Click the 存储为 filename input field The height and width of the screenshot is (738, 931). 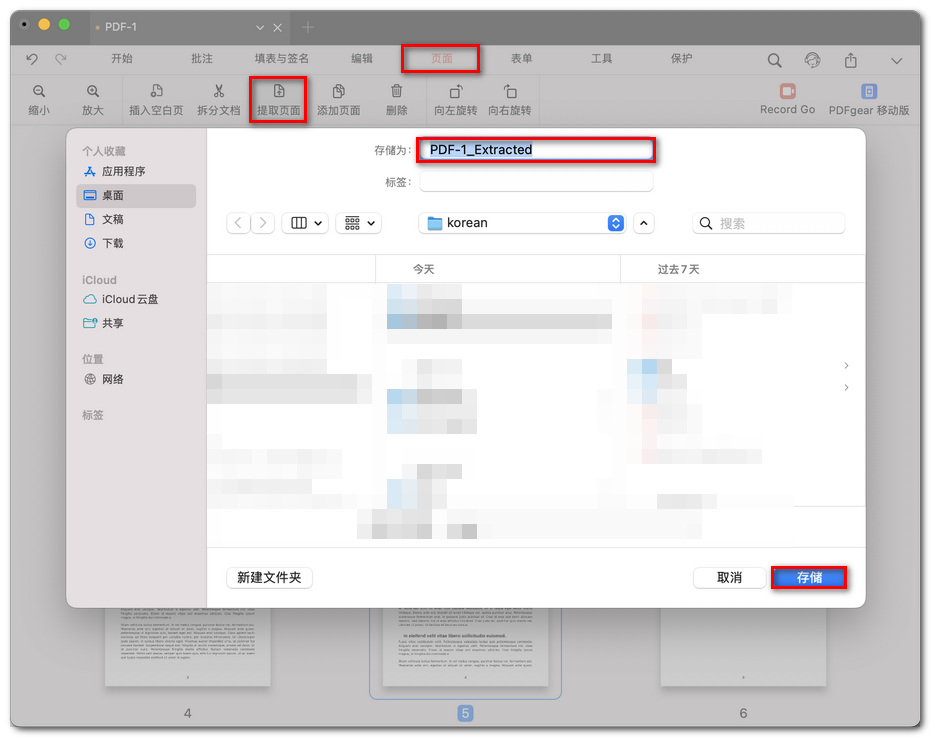536,149
